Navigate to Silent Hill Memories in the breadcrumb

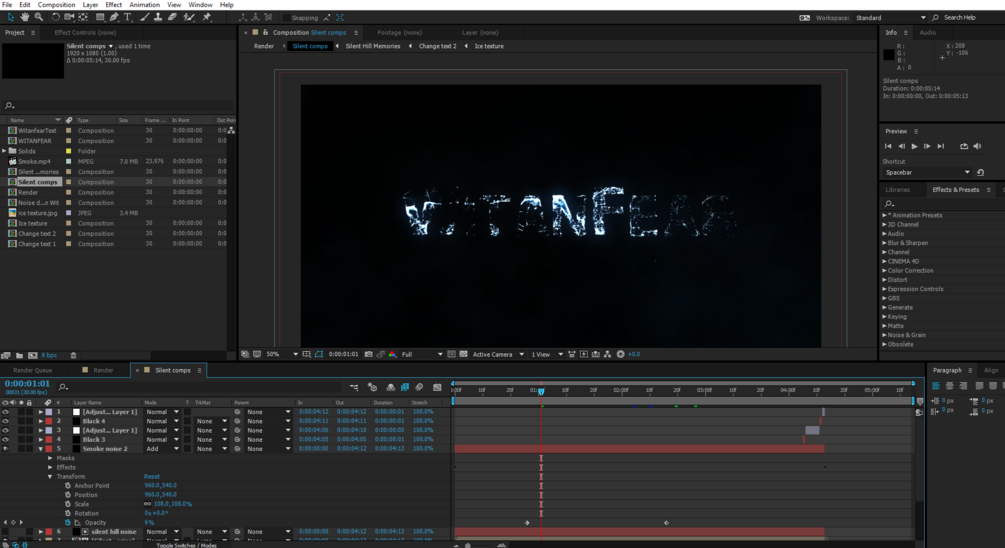pos(372,46)
